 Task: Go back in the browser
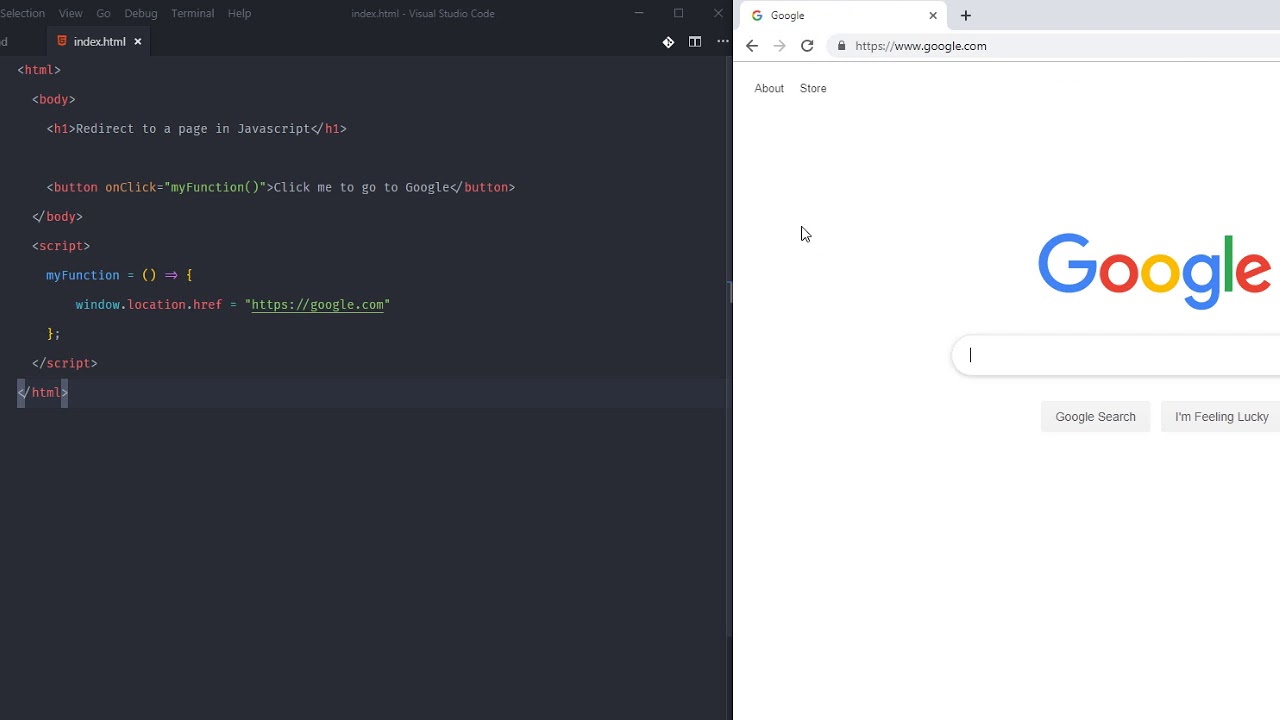(x=752, y=46)
